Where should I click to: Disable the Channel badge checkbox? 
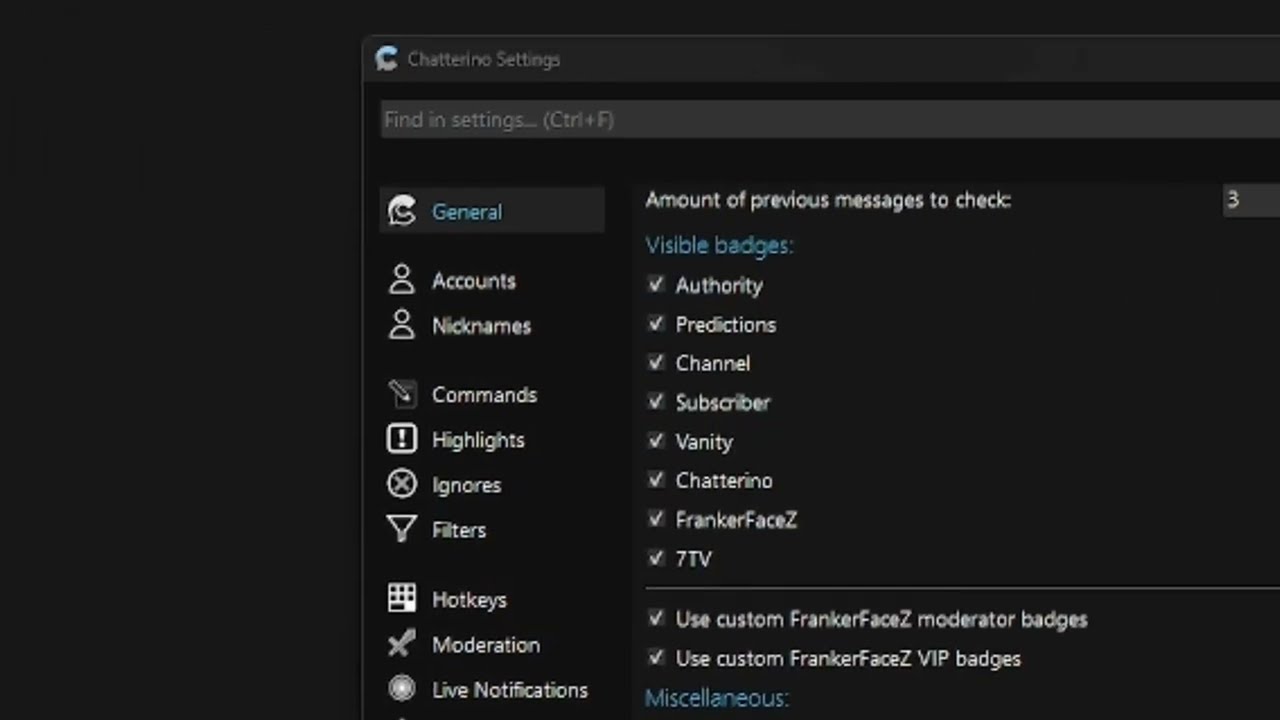click(x=656, y=363)
